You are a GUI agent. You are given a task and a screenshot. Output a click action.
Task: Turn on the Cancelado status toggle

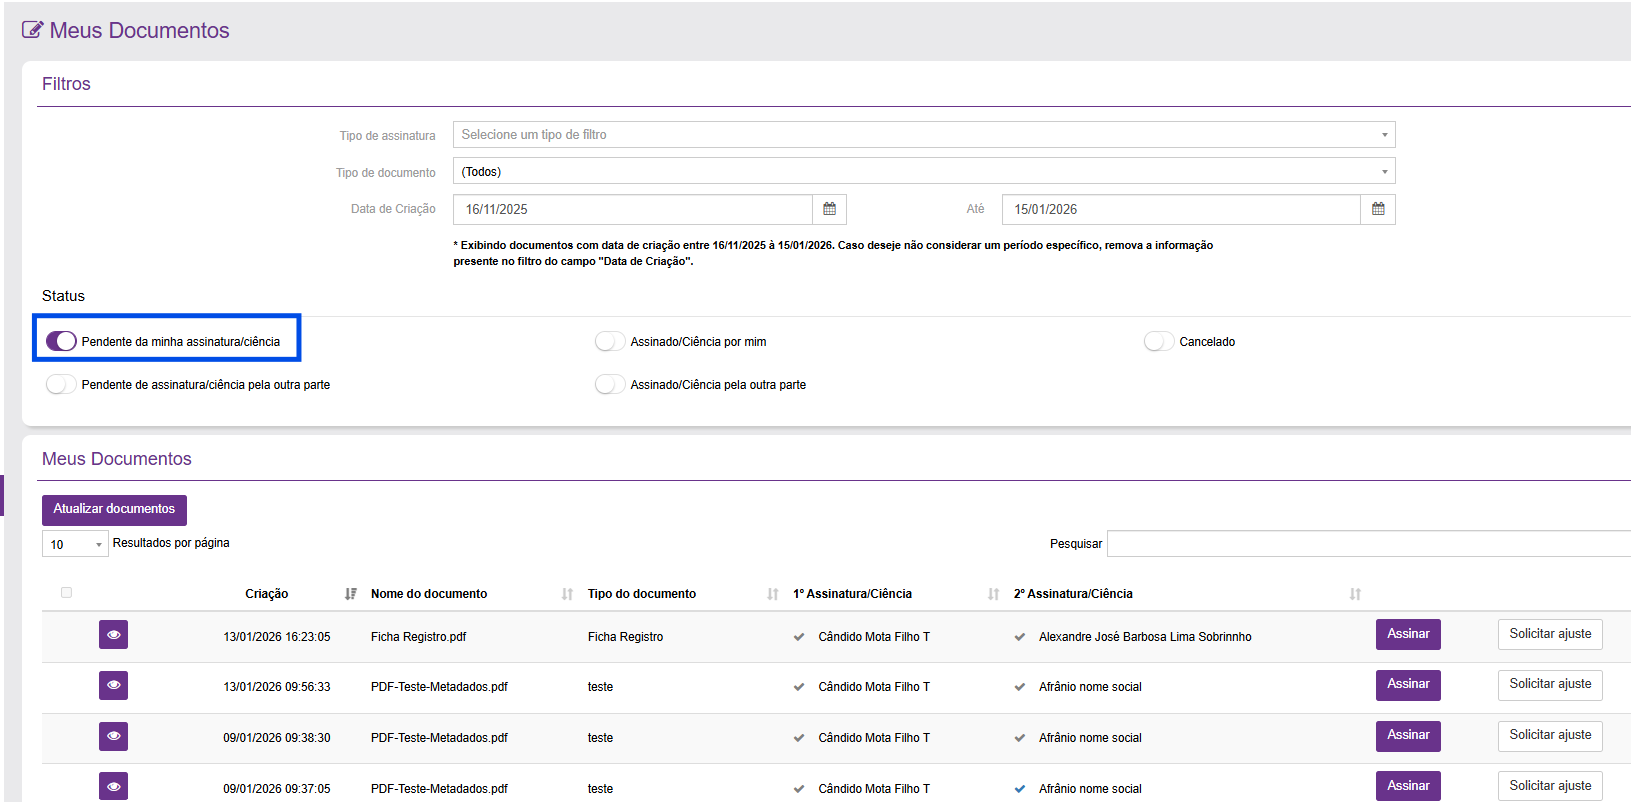(1158, 341)
